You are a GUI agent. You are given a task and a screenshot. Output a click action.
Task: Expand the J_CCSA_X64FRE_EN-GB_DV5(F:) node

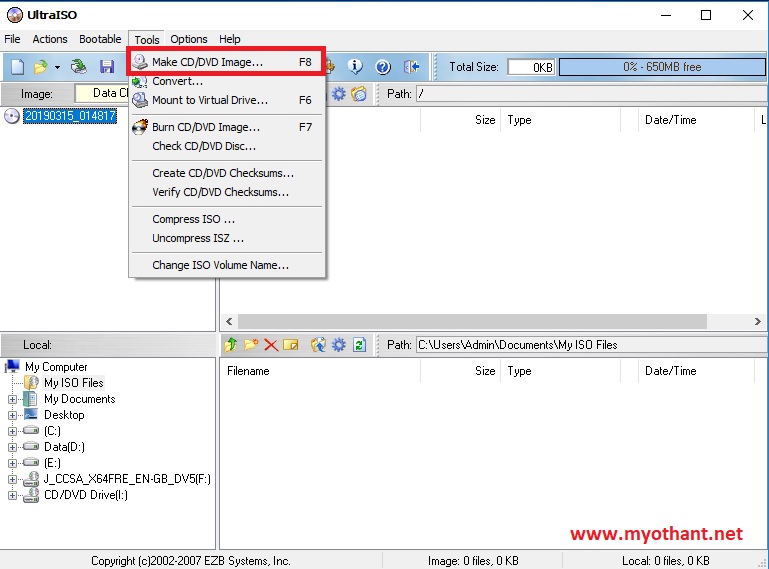tap(12, 480)
